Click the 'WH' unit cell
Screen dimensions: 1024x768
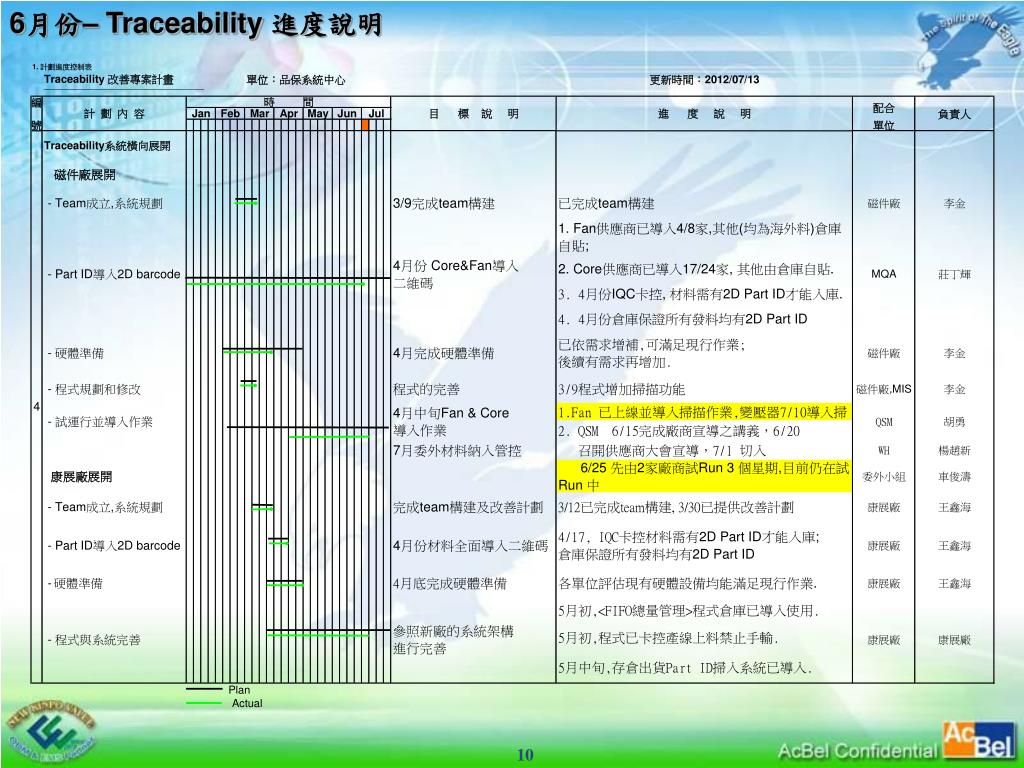pos(884,451)
